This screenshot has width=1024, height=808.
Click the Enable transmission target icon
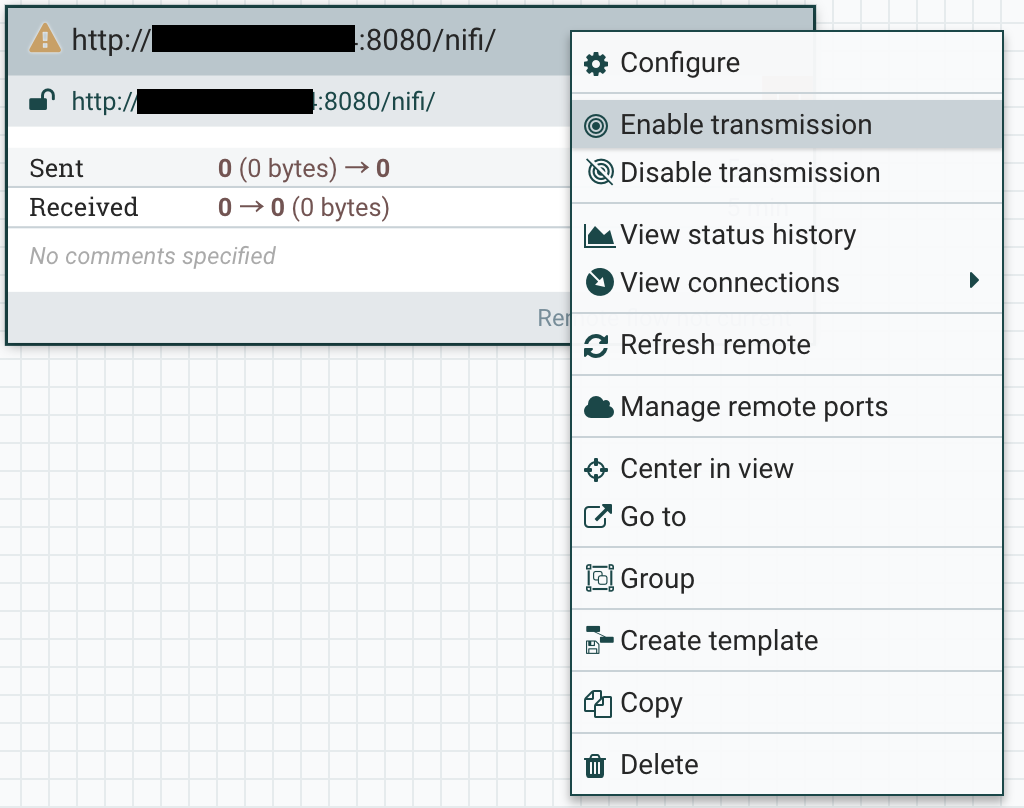(596, 125)
